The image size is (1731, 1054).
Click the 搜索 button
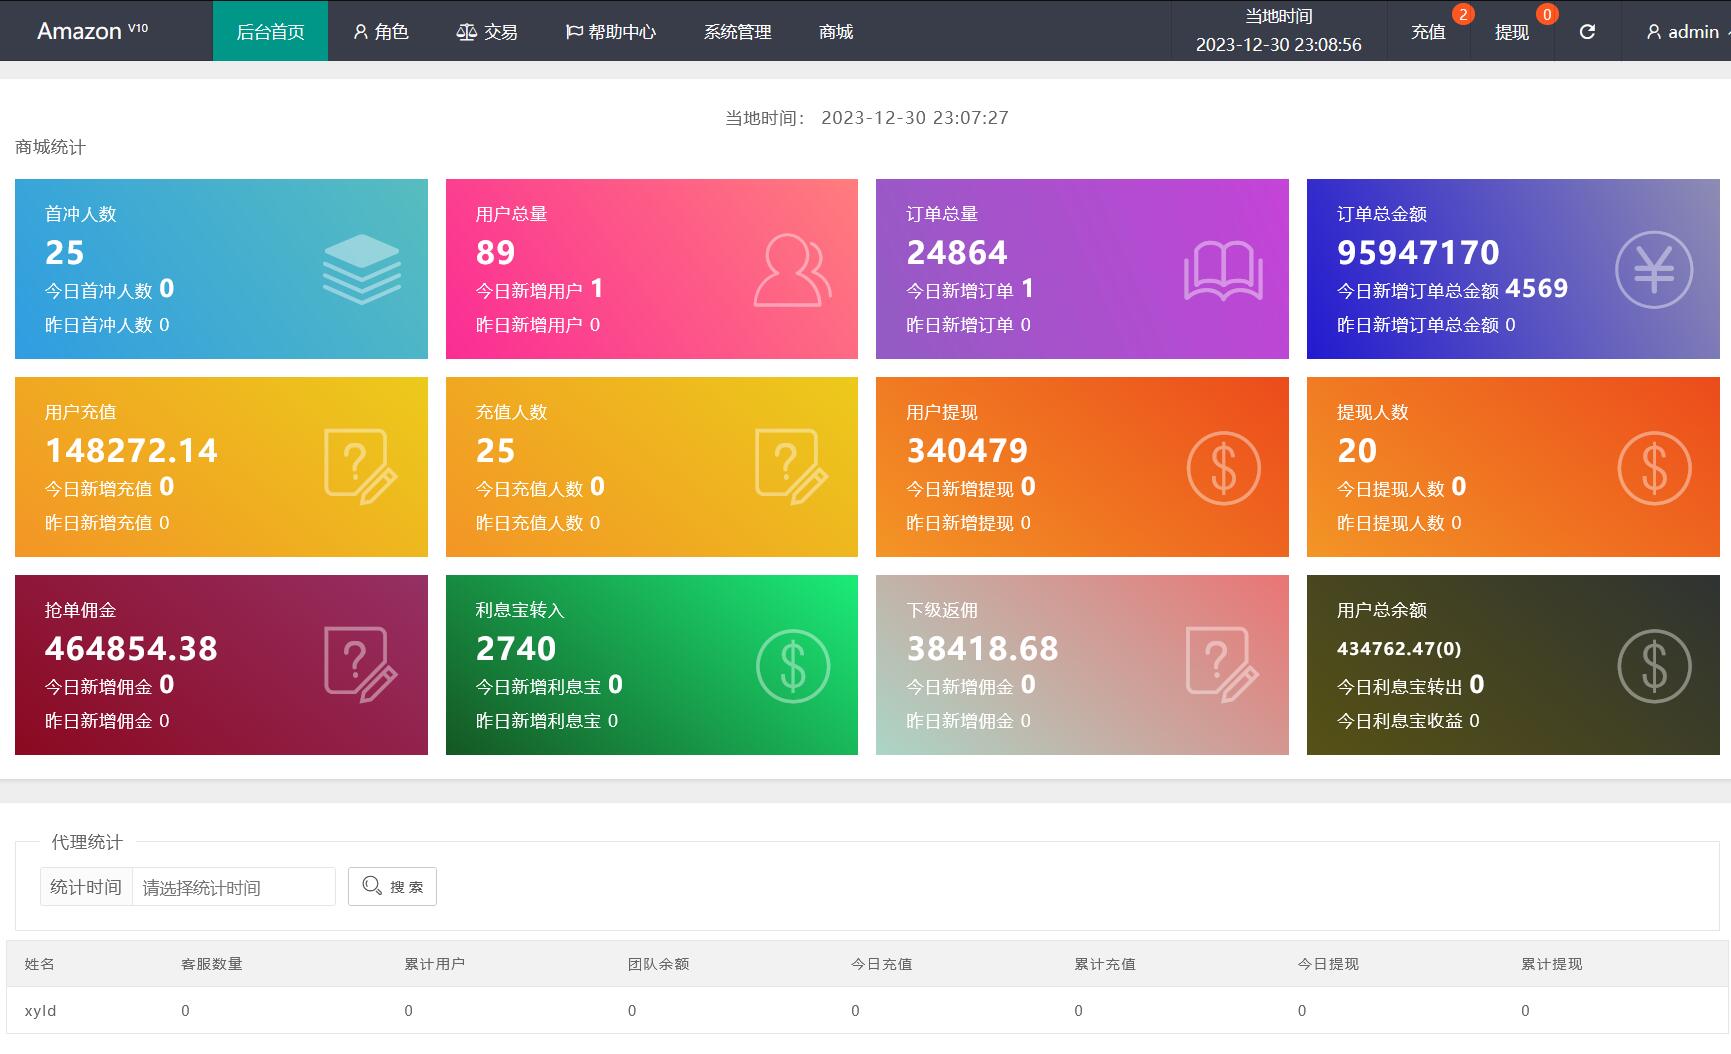click(x=392, y=886)
